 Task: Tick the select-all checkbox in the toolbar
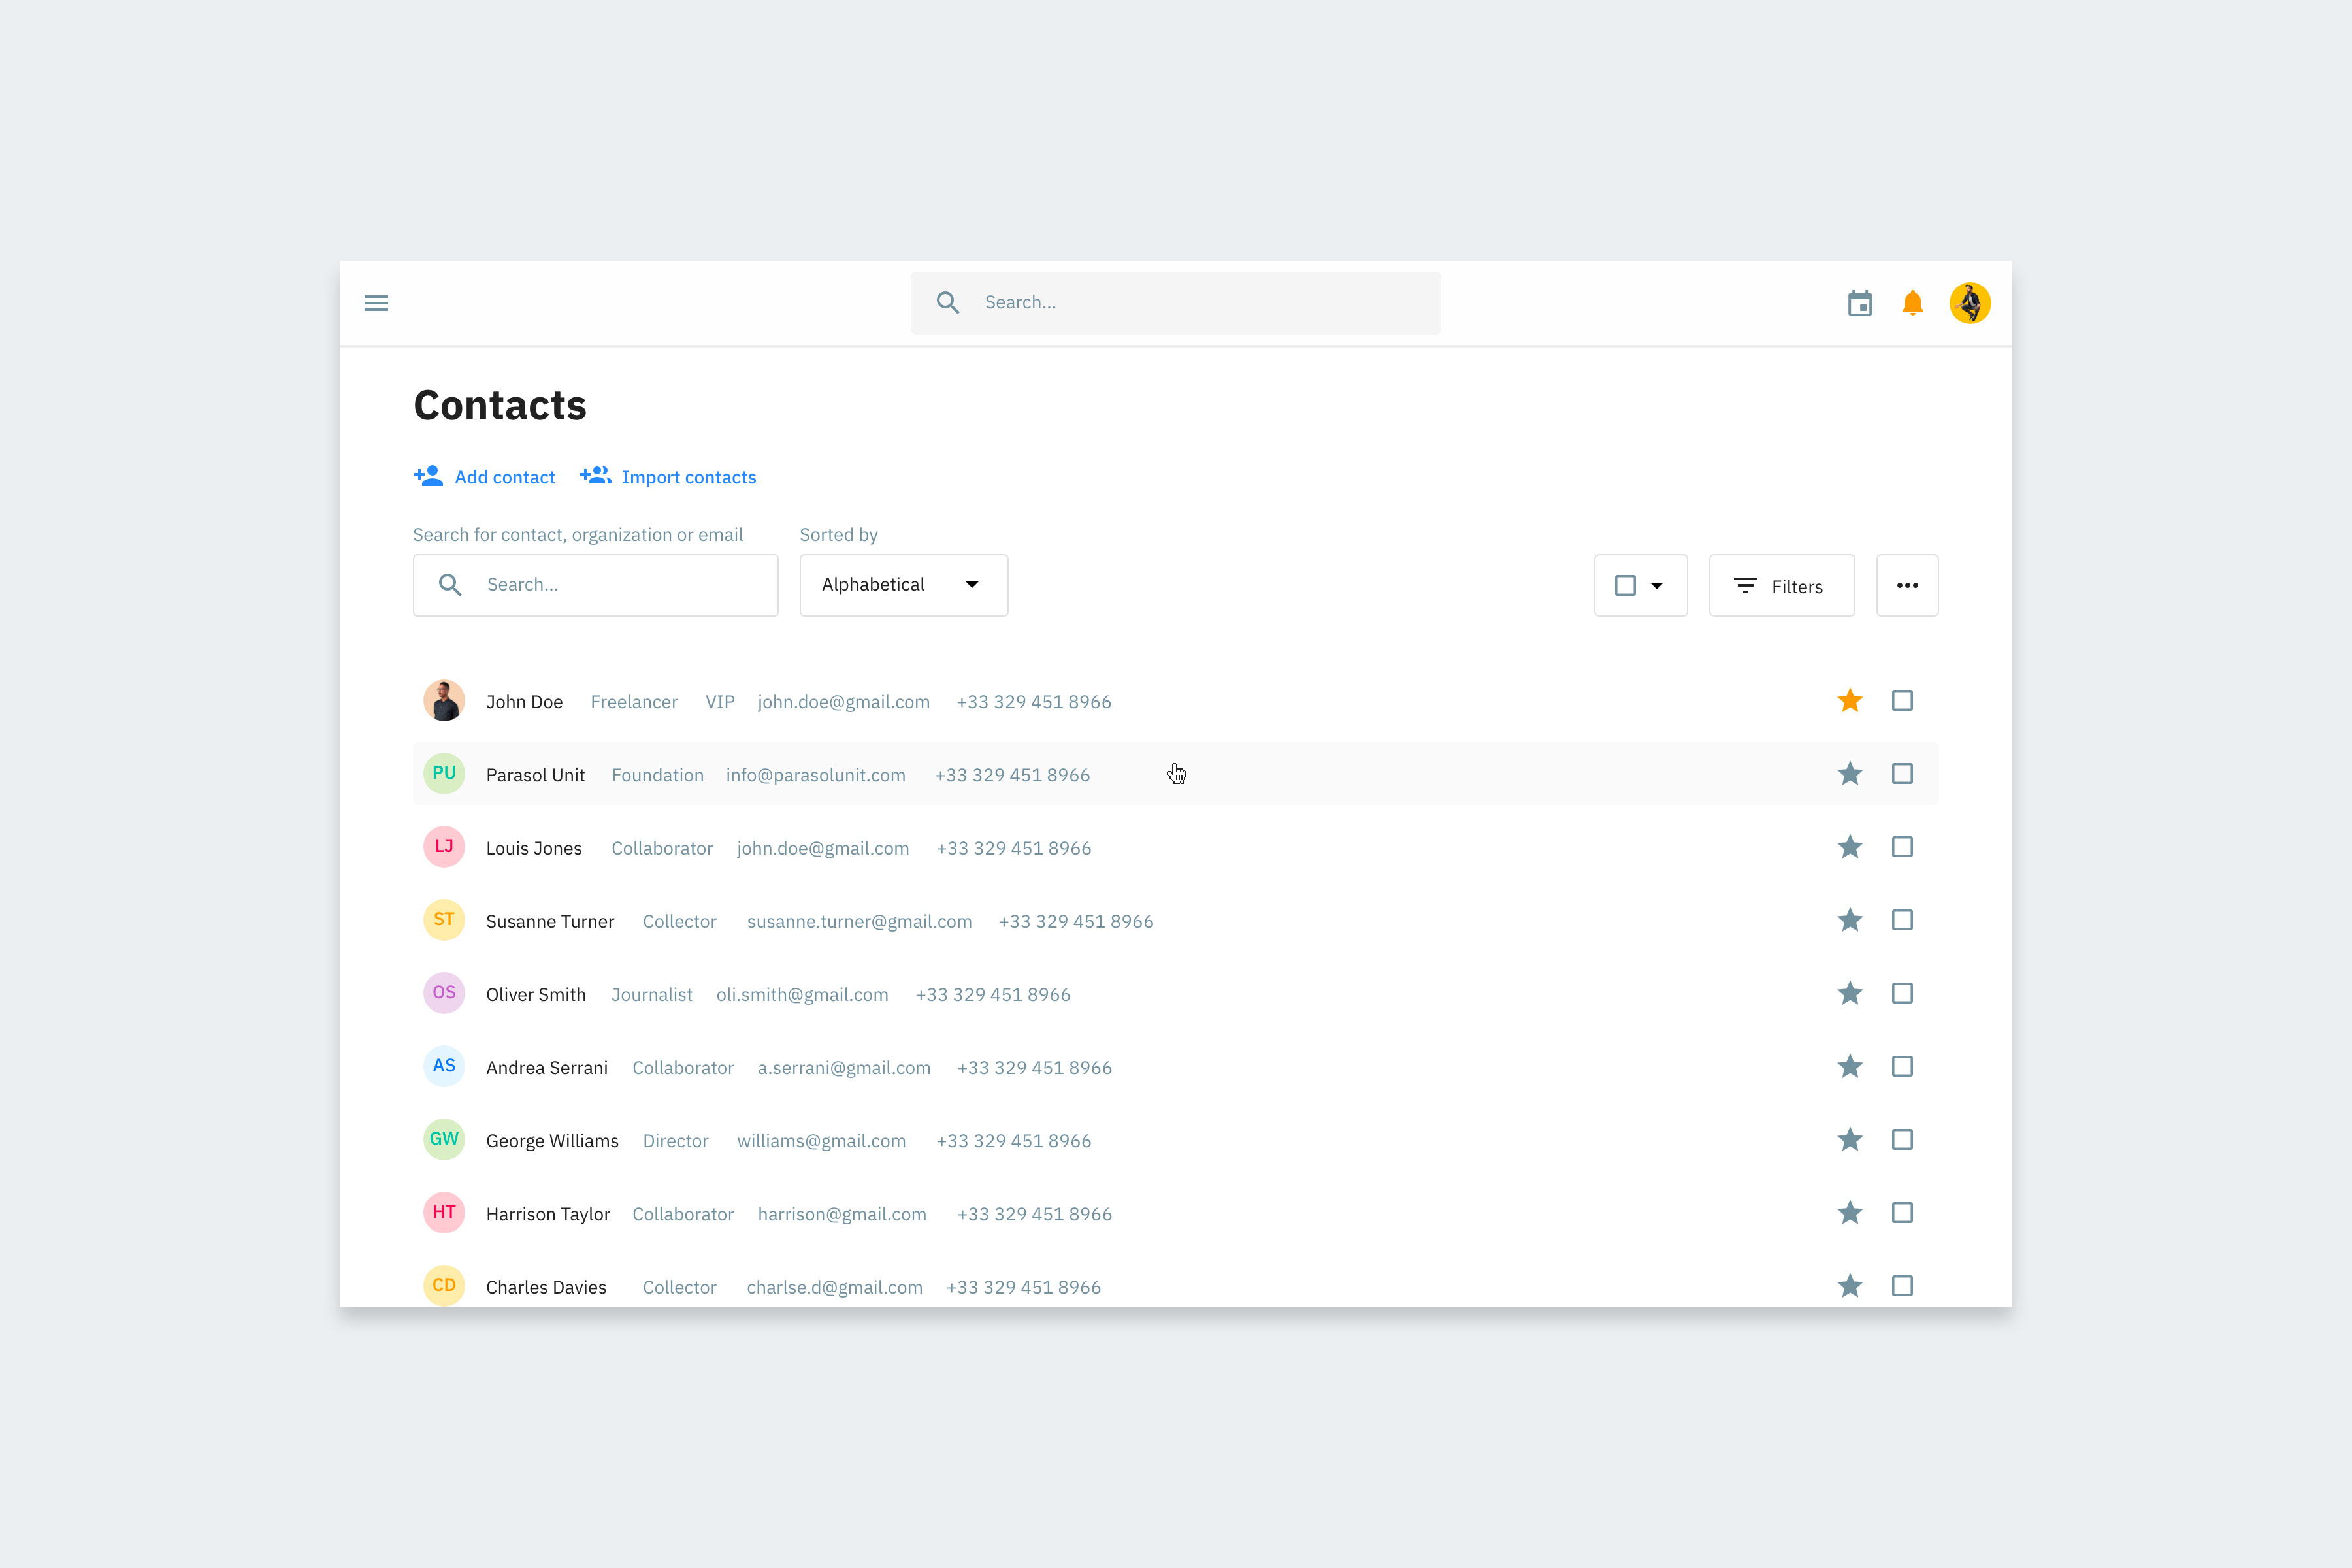(x=1626, y=585)
